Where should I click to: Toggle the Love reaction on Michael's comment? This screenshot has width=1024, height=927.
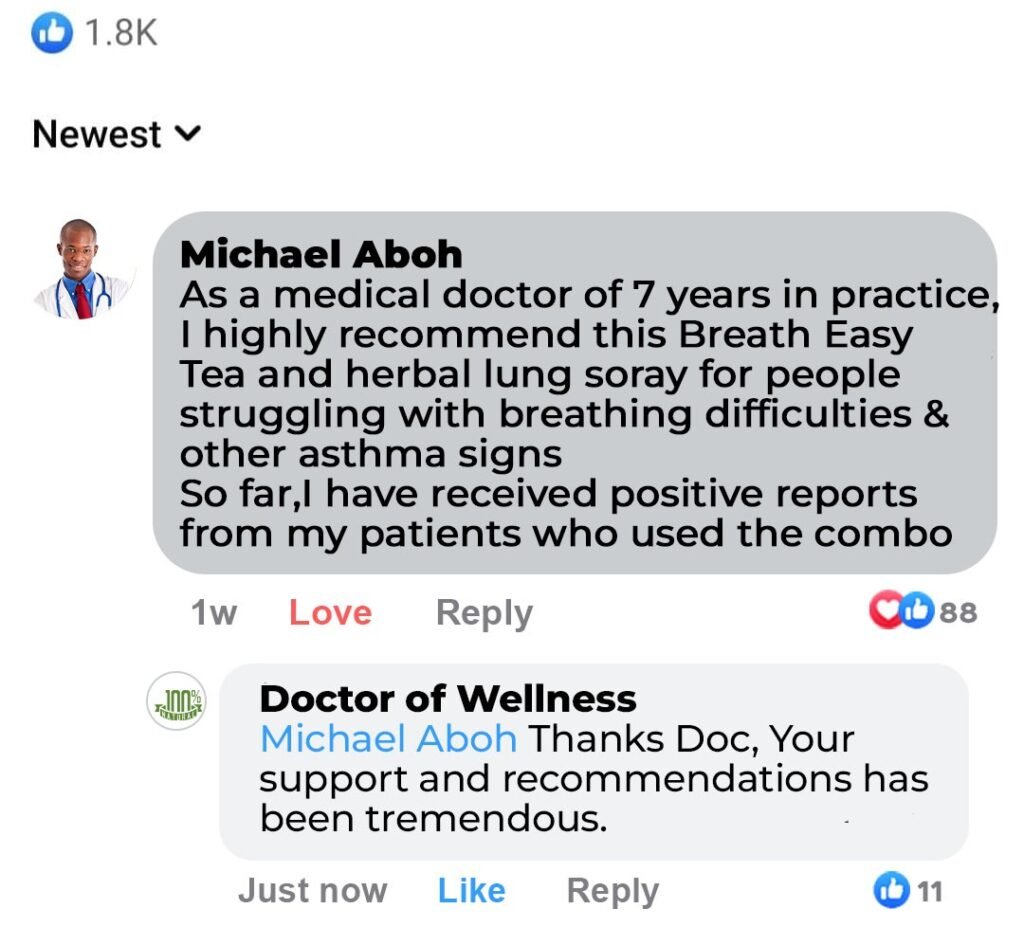pos(330,613)
